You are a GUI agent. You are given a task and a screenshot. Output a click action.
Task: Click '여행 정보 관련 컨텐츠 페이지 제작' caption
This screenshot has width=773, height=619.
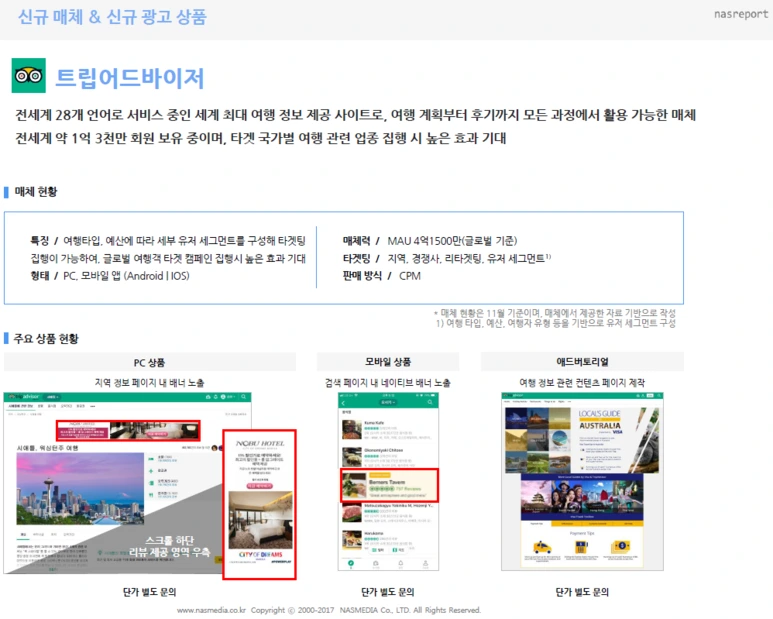click(582, 383)
